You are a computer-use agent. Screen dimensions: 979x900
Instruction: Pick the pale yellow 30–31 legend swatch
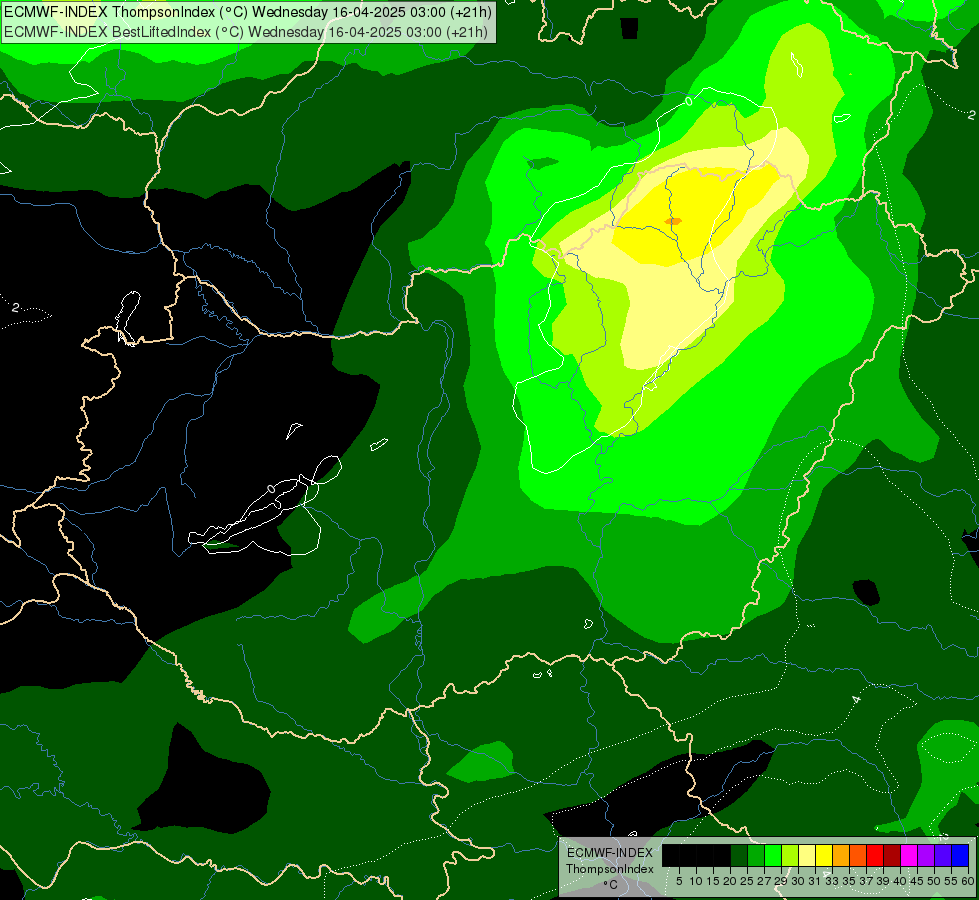coord(807,855)
